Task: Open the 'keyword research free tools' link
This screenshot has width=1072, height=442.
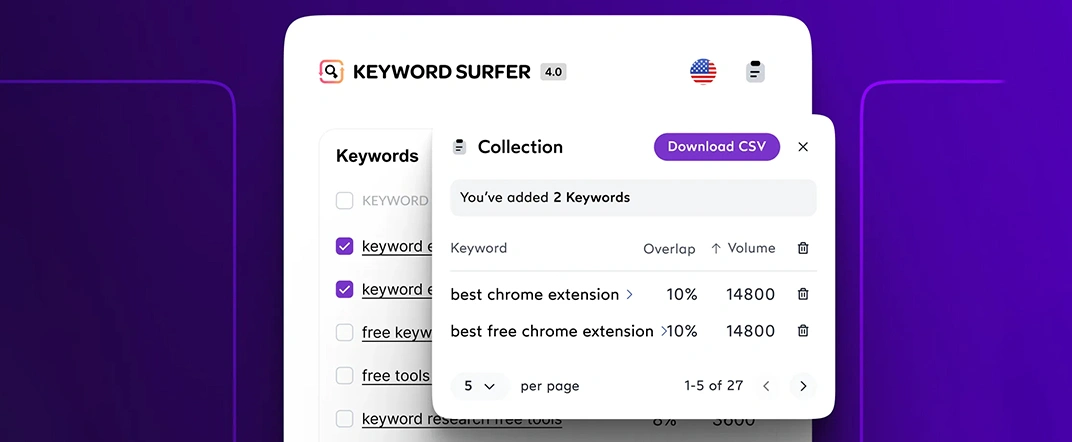Action: 462,419
